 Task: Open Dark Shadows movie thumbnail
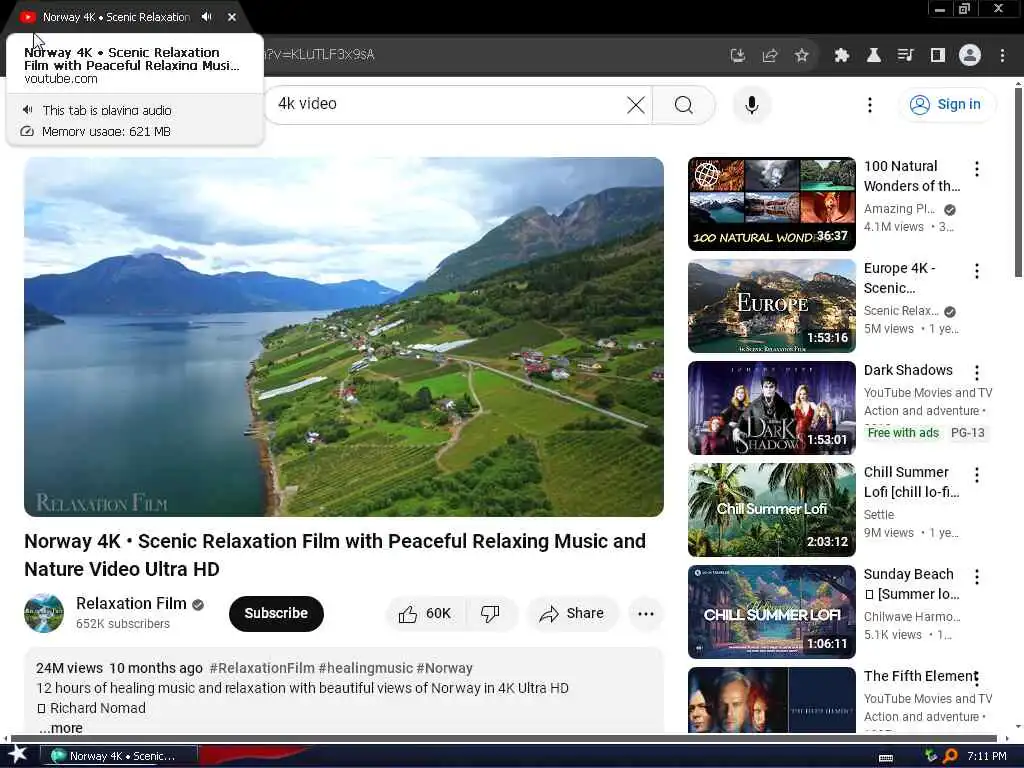[772, 408]
